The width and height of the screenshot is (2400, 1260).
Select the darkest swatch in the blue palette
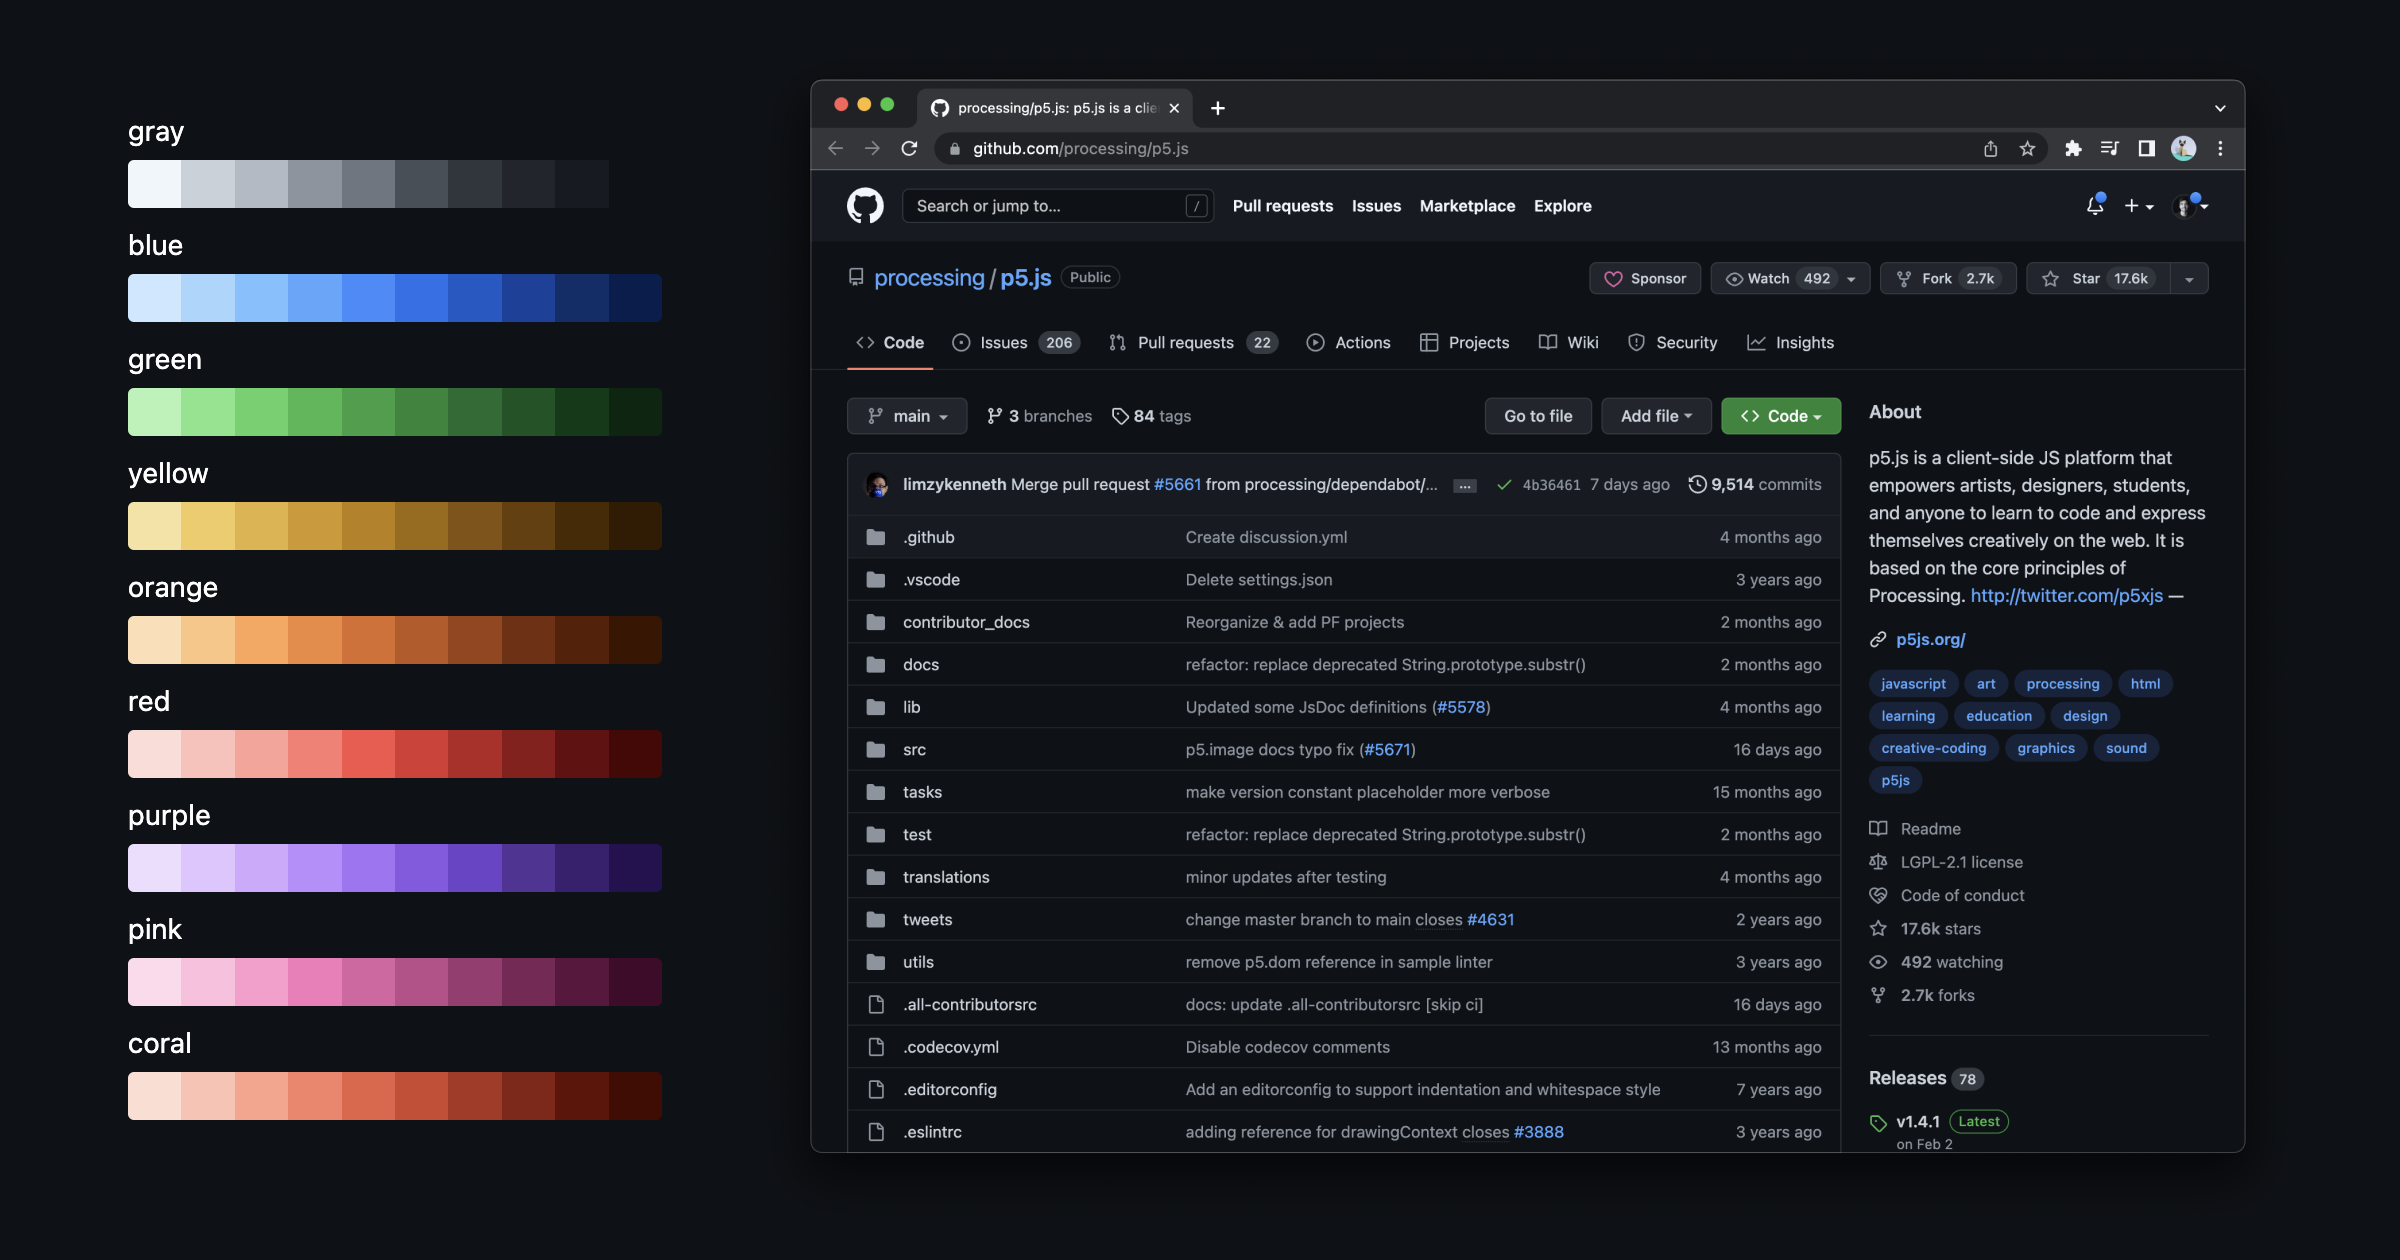coord(634,297)
